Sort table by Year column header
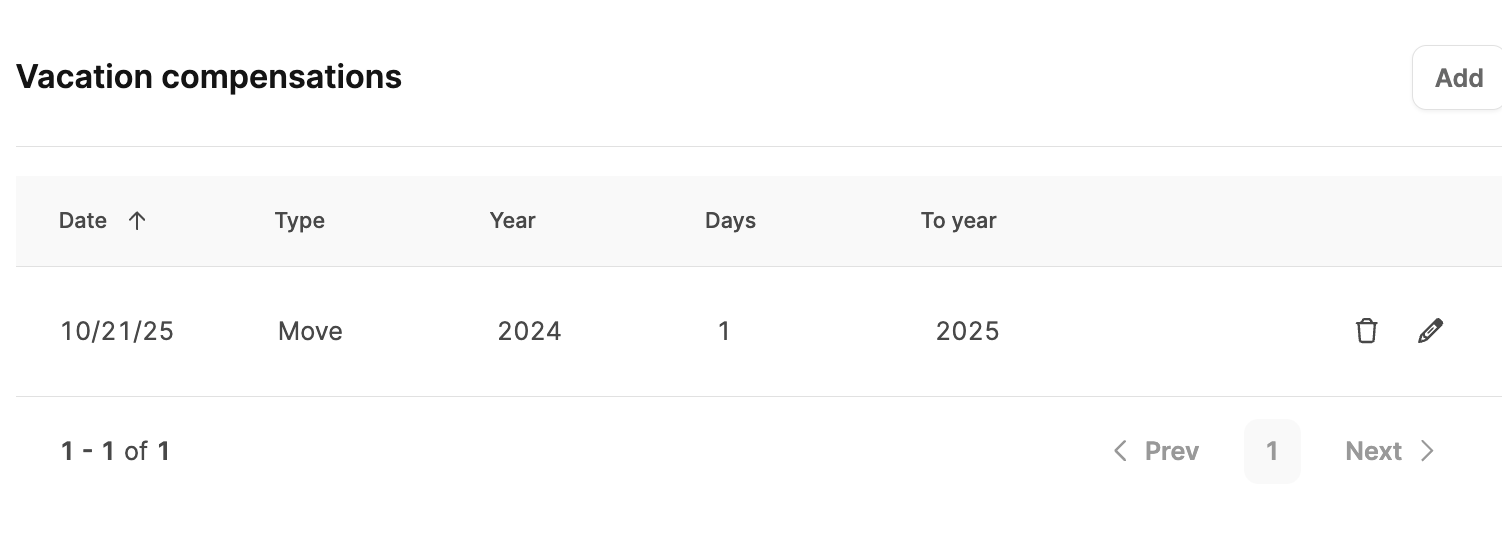Screen dimensions: 1502x538 513,221
